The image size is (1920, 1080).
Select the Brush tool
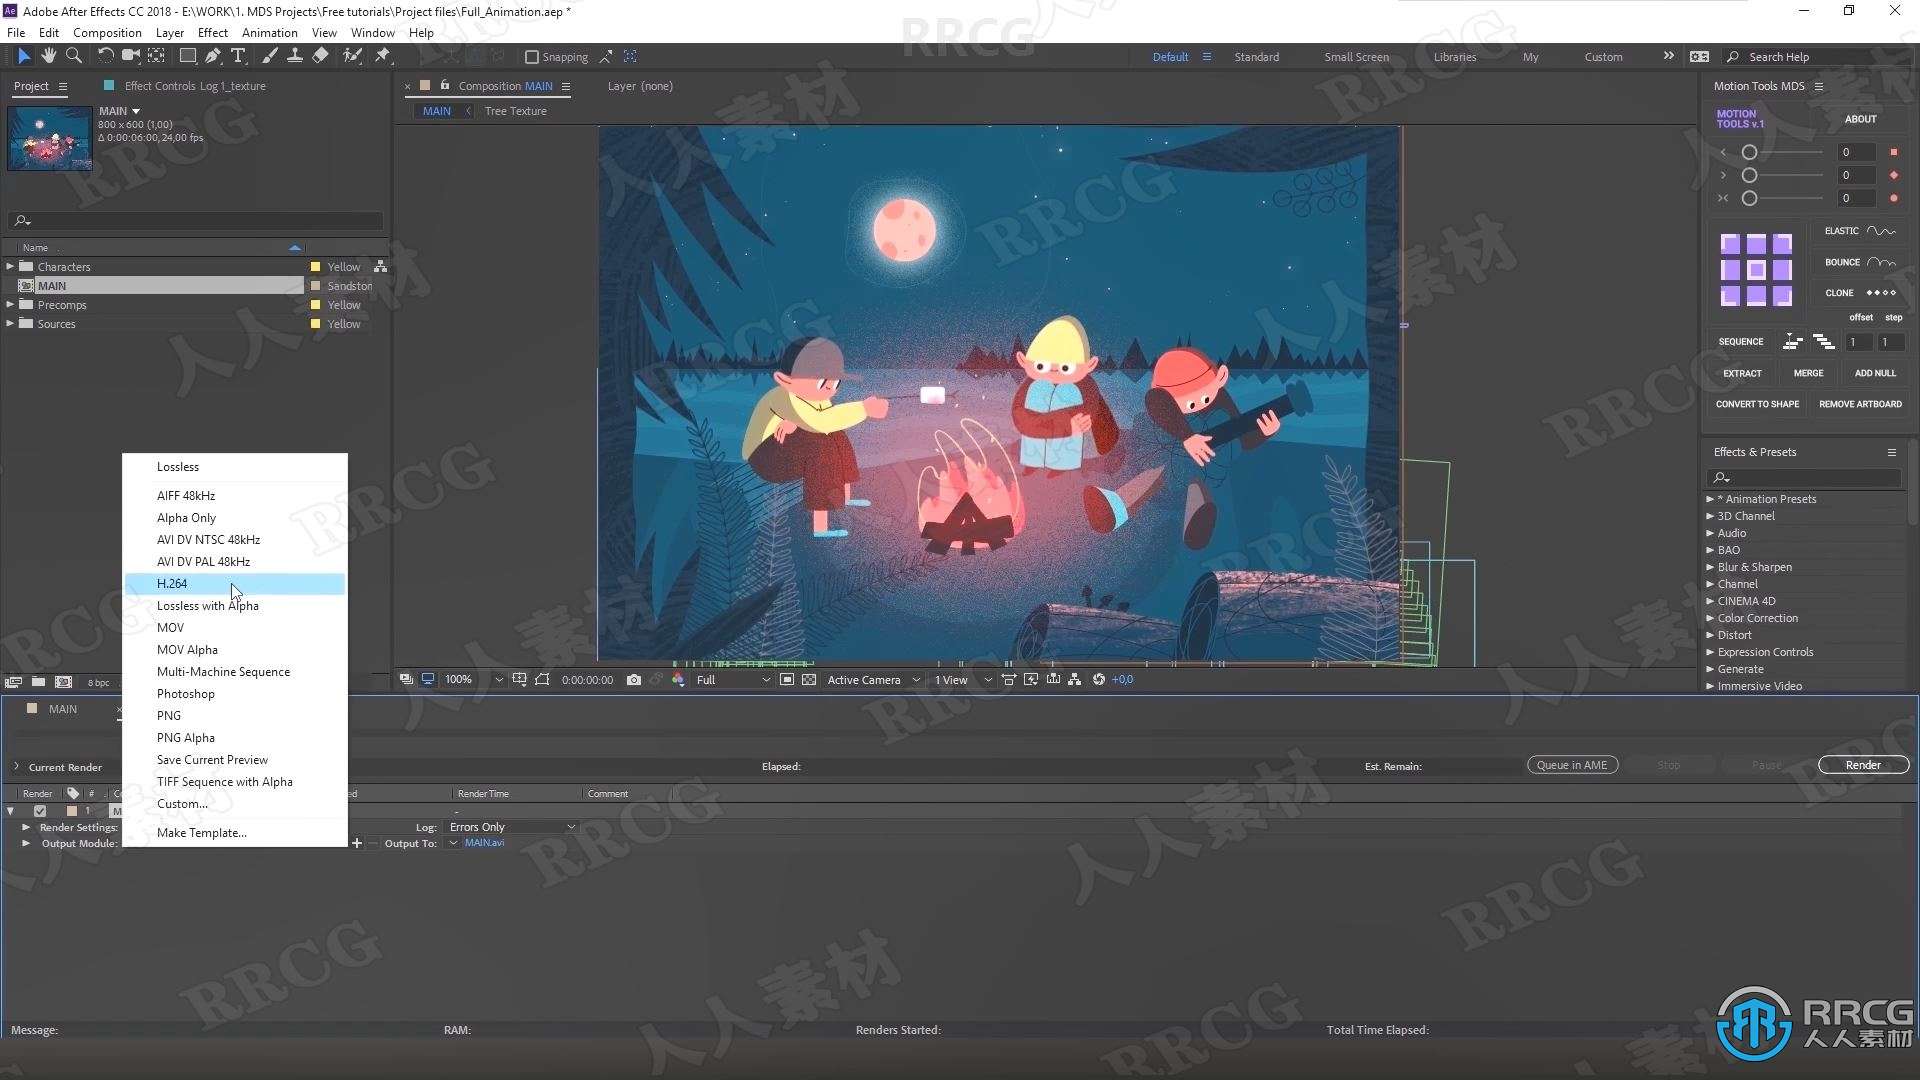click(x=269, y=56)
